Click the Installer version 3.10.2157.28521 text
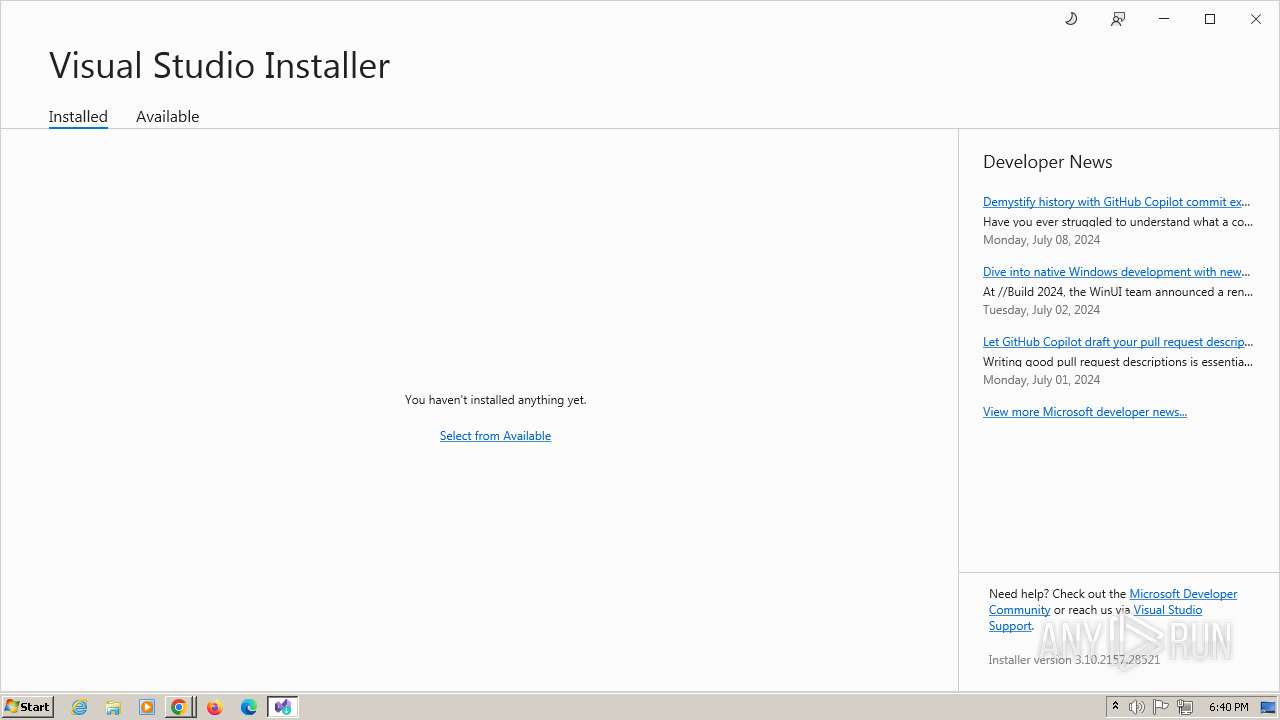This screenshot has height=720, width=1280. pos(1074,660)
